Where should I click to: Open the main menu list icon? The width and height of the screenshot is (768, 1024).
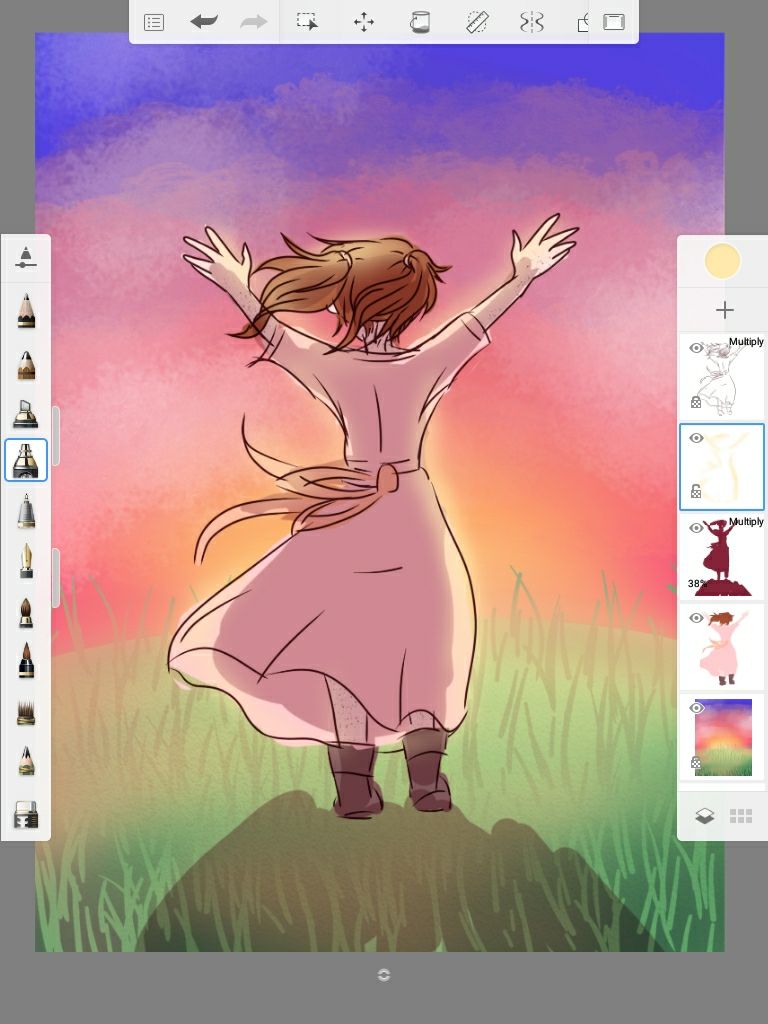pos(153,23)
